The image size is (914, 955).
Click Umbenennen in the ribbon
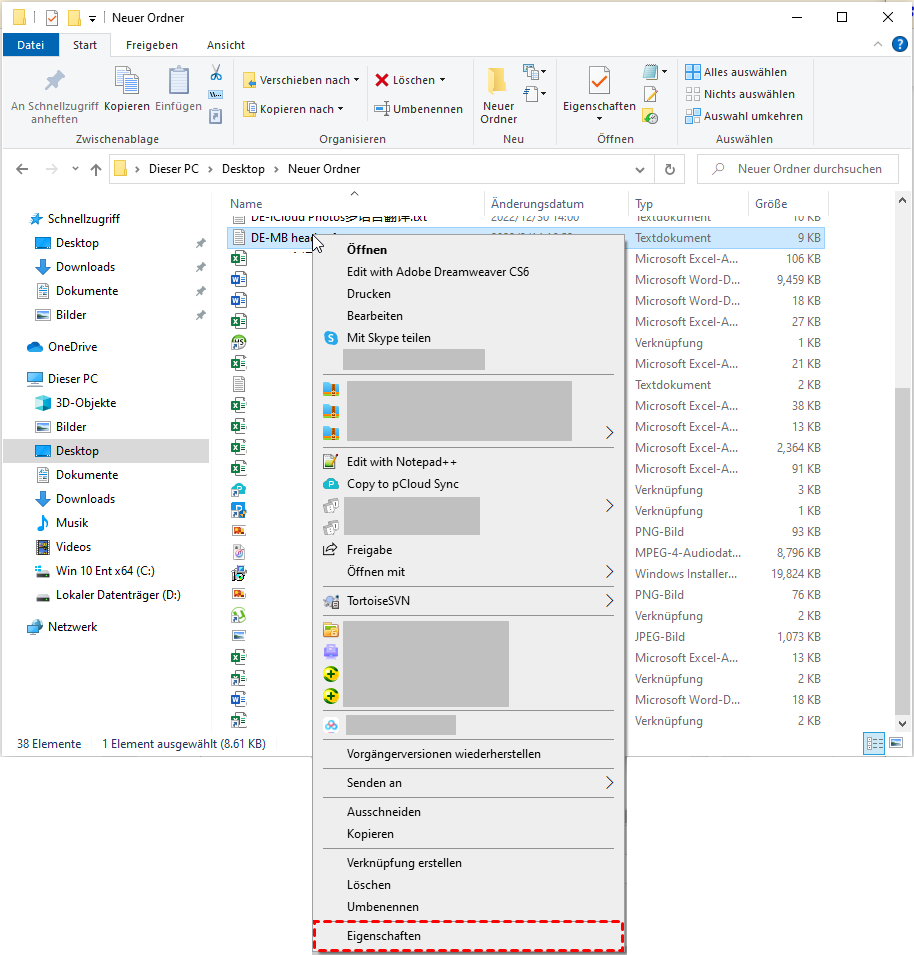[418, 108]
